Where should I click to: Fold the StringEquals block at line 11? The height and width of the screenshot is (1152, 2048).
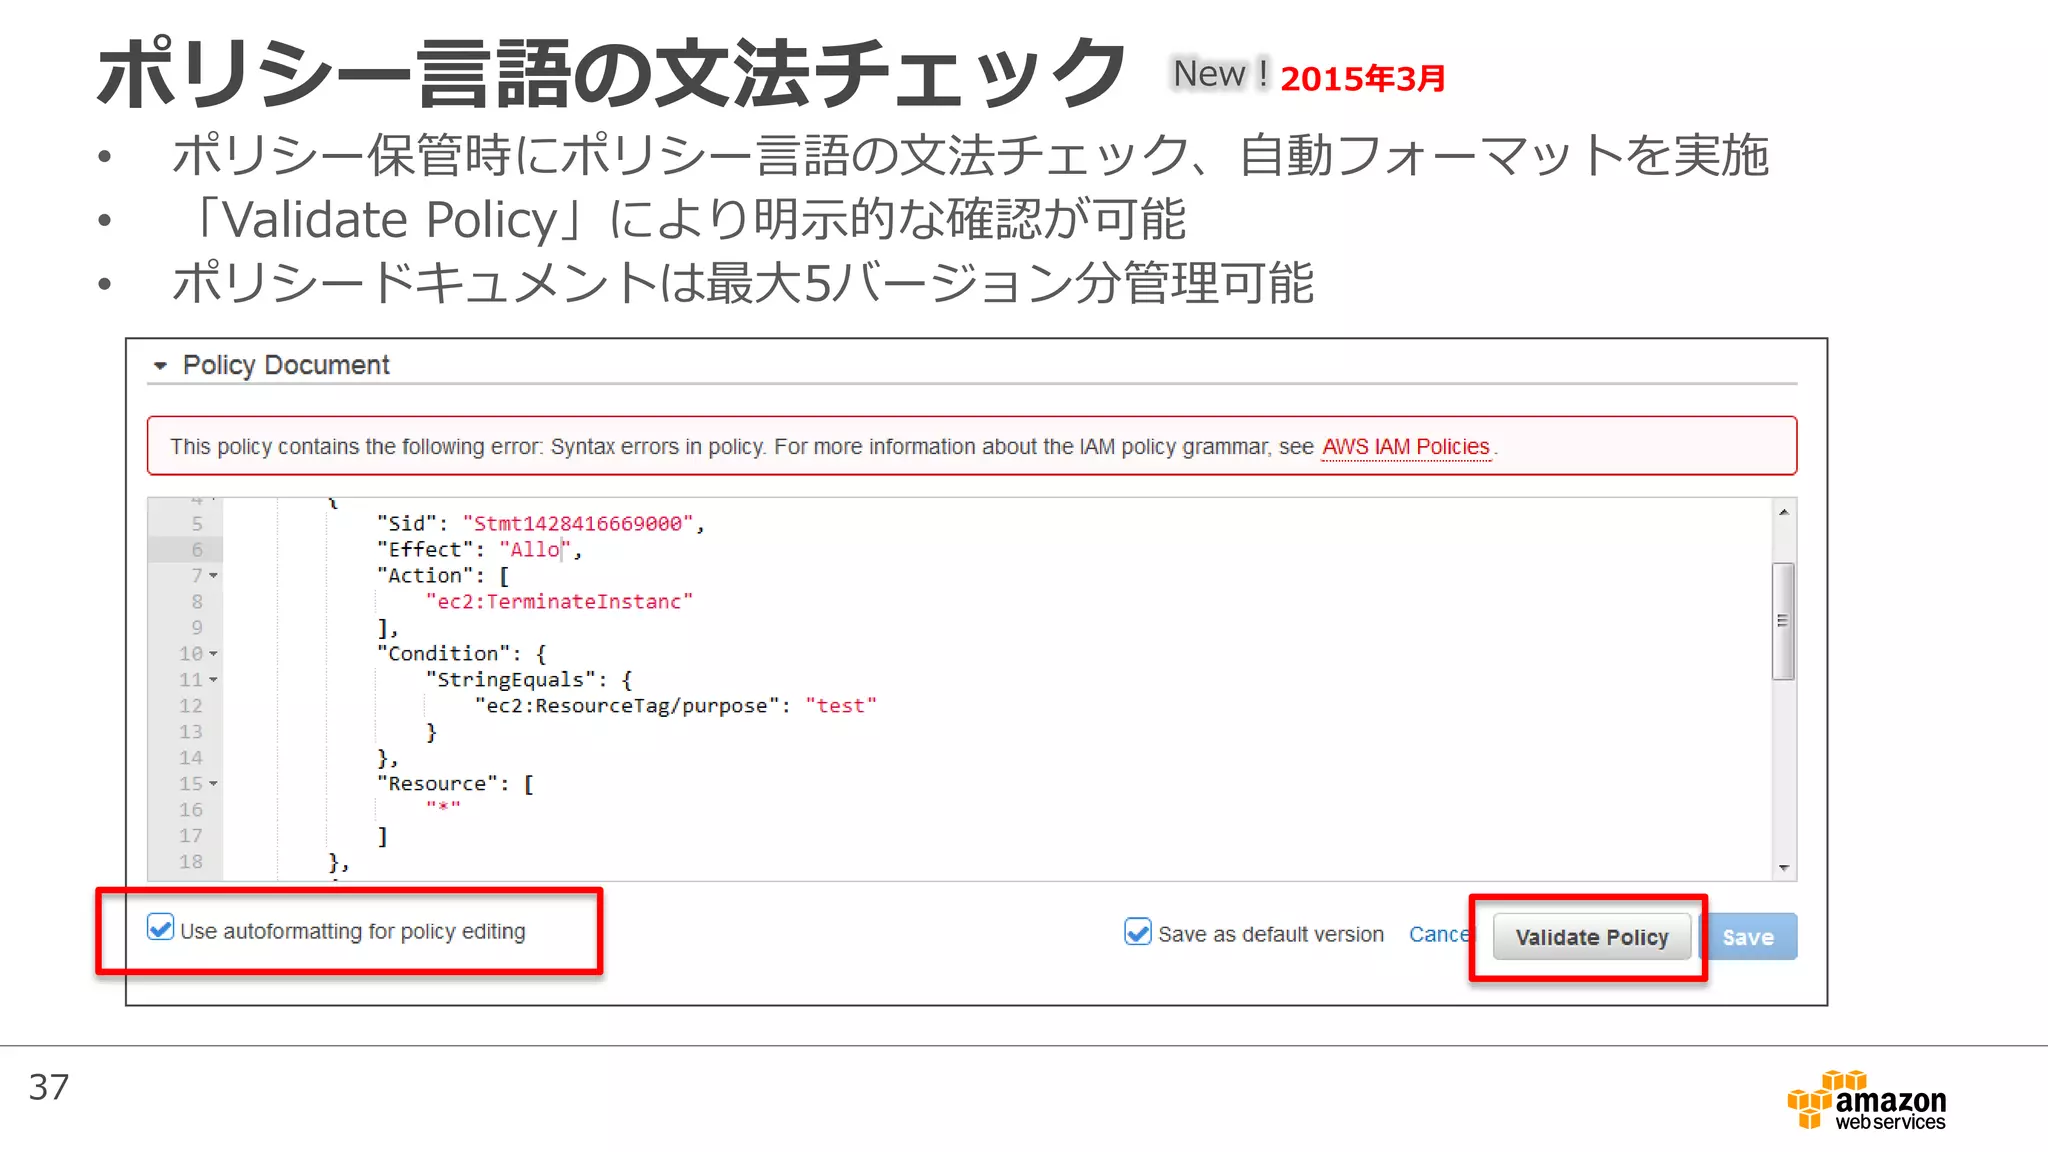(213, 680)
